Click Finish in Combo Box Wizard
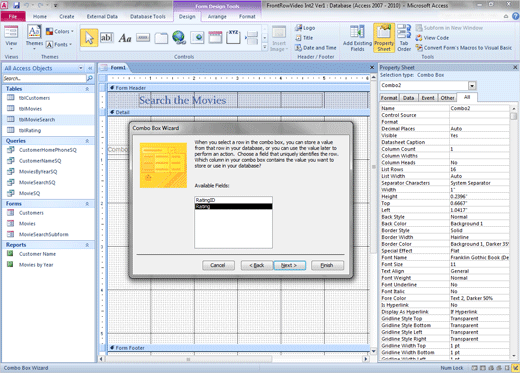 tap(327, 265)
